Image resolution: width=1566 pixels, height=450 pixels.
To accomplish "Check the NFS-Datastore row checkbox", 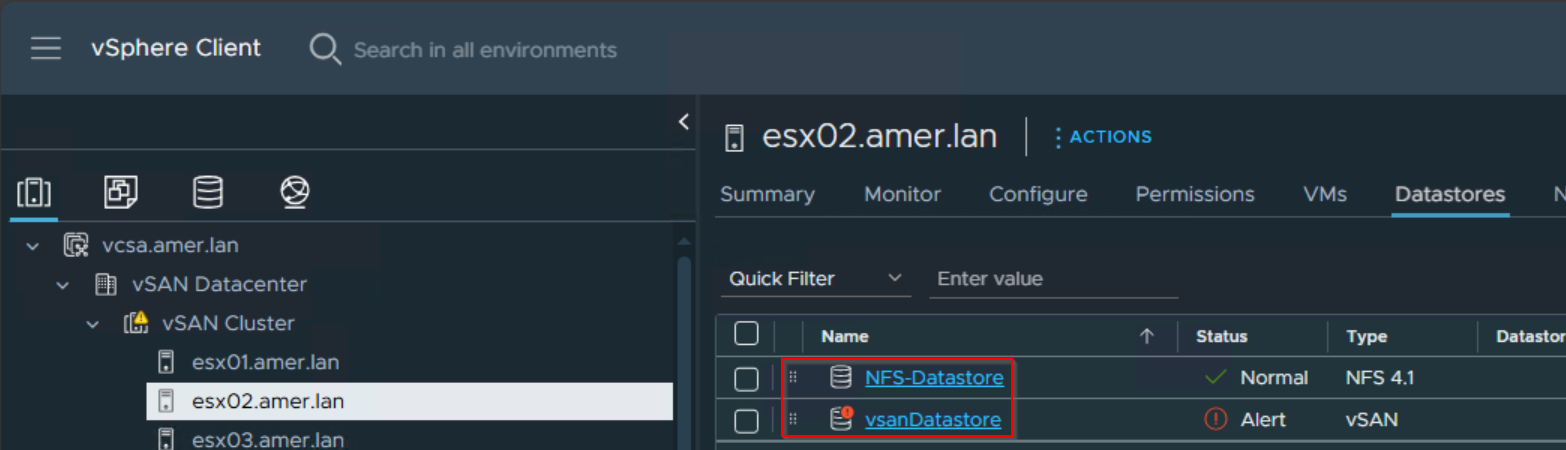I will tap(746, 379).
